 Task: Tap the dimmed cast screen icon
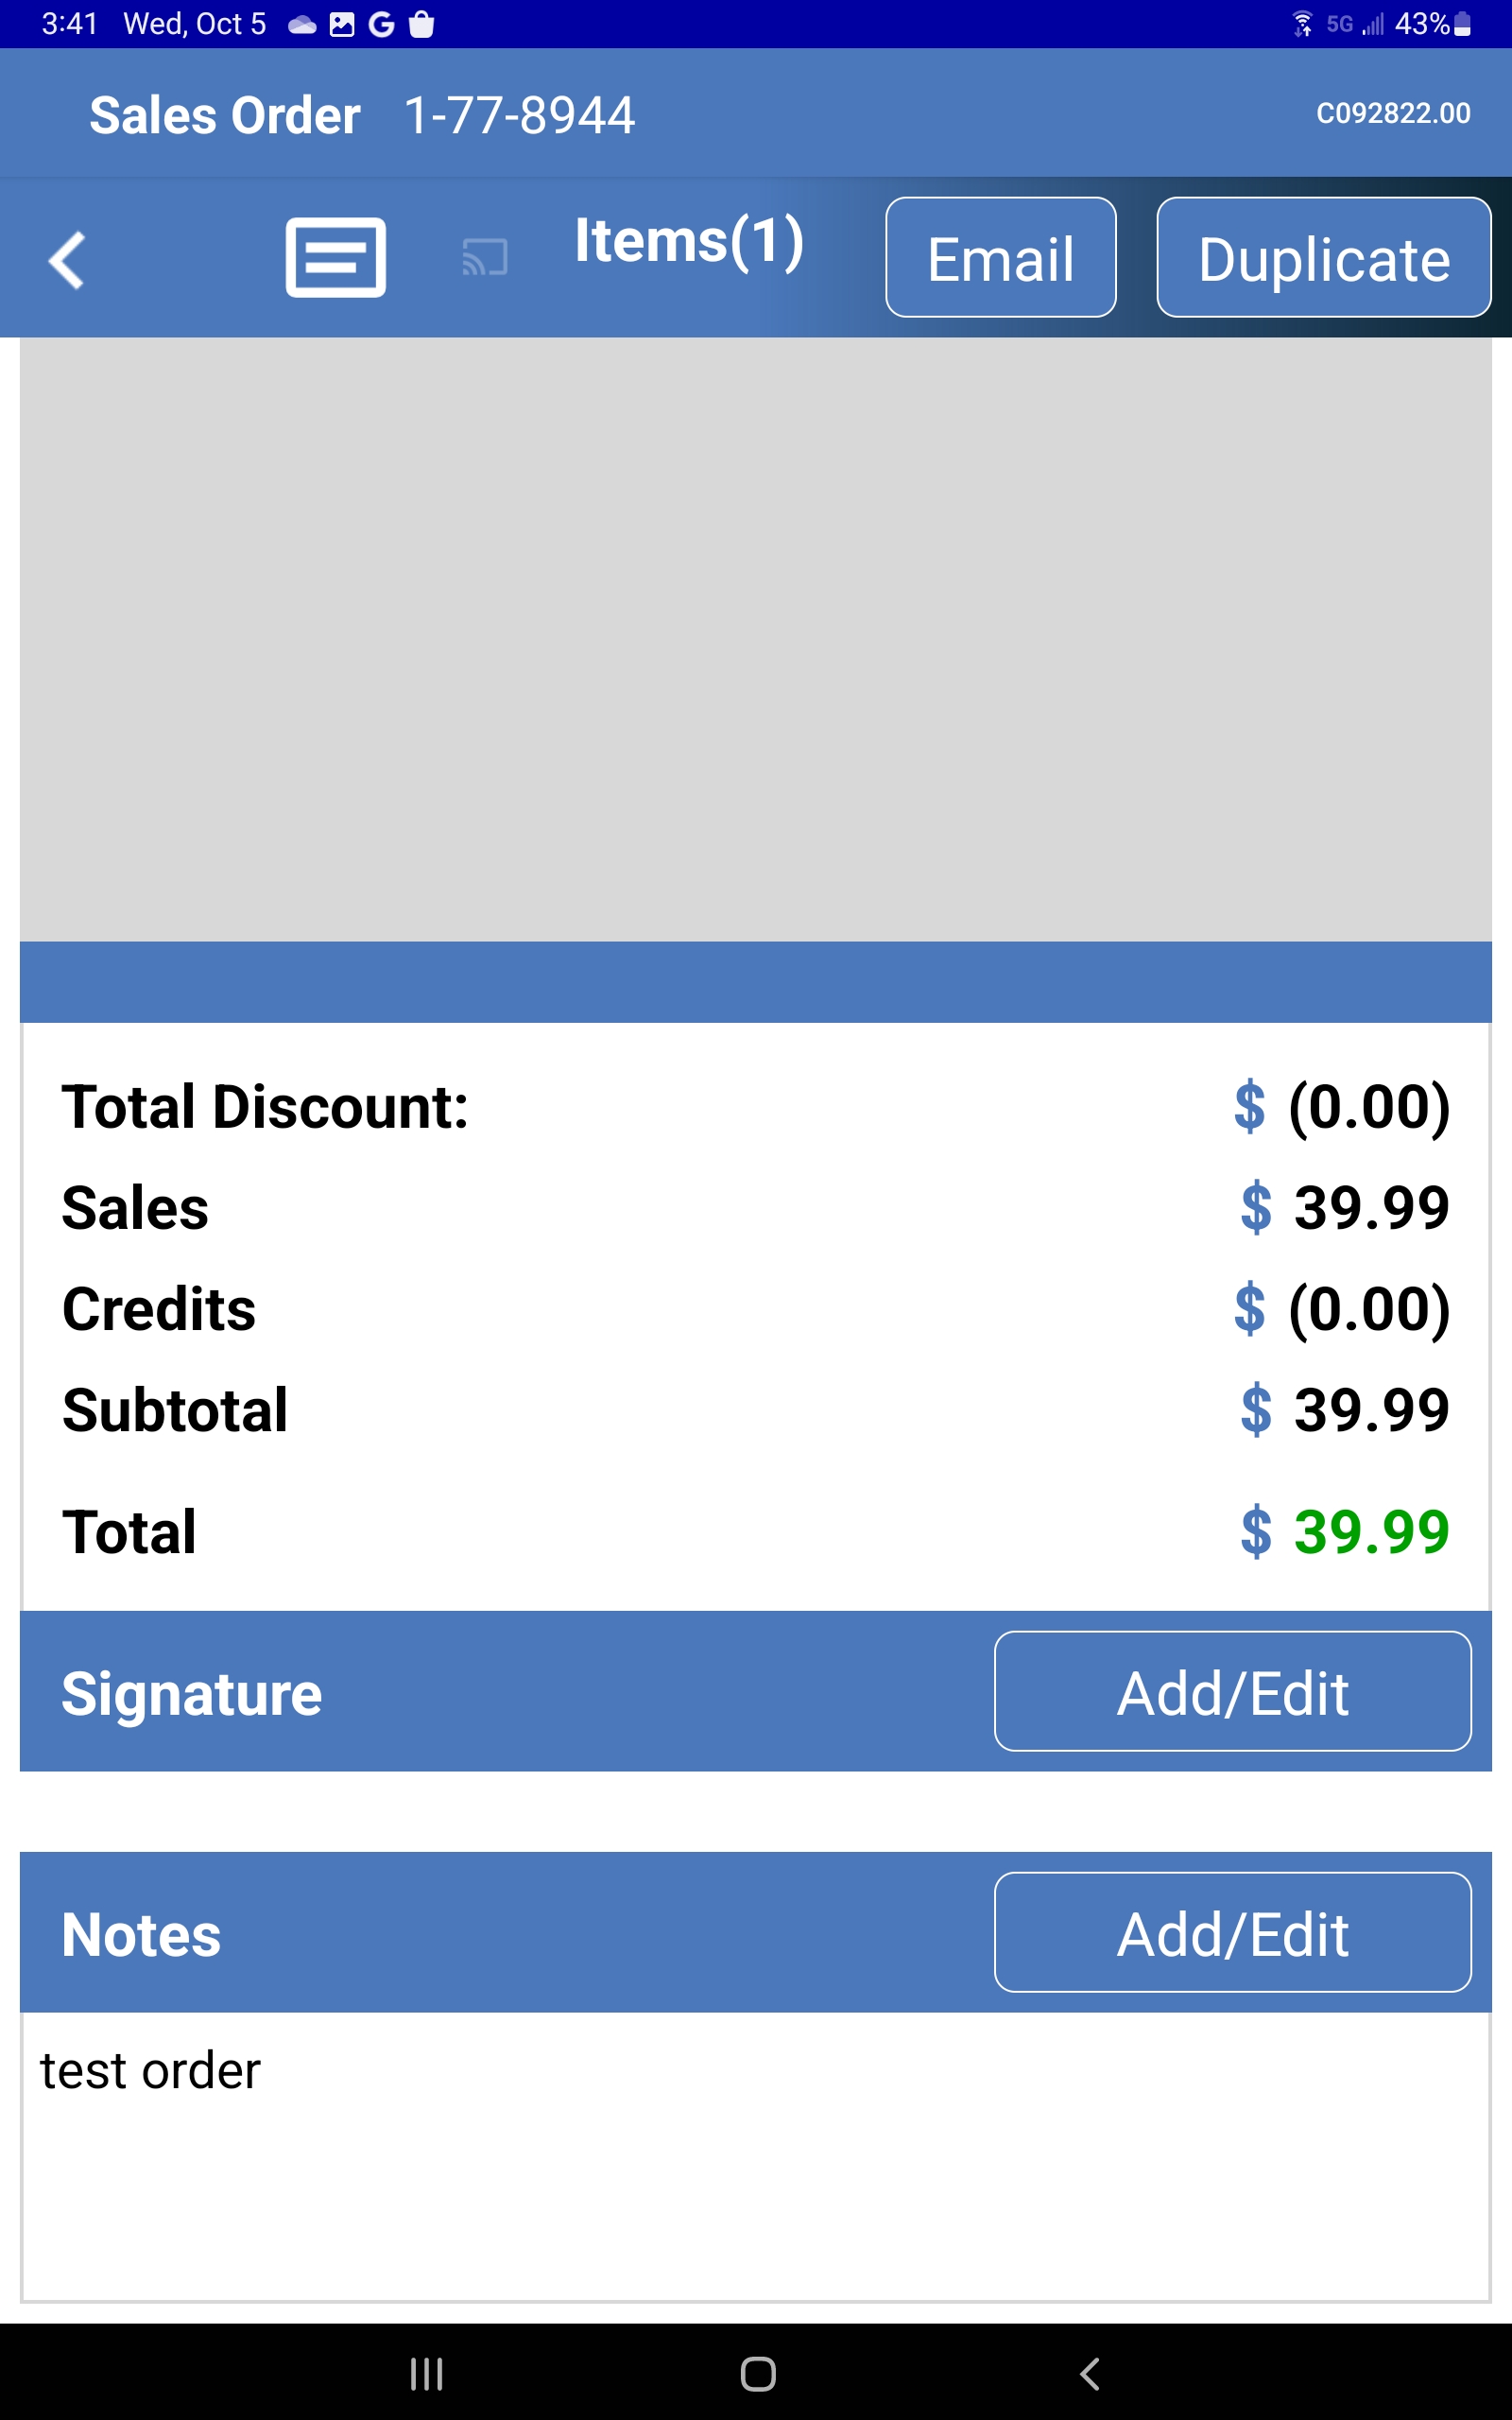pos(485,258)
